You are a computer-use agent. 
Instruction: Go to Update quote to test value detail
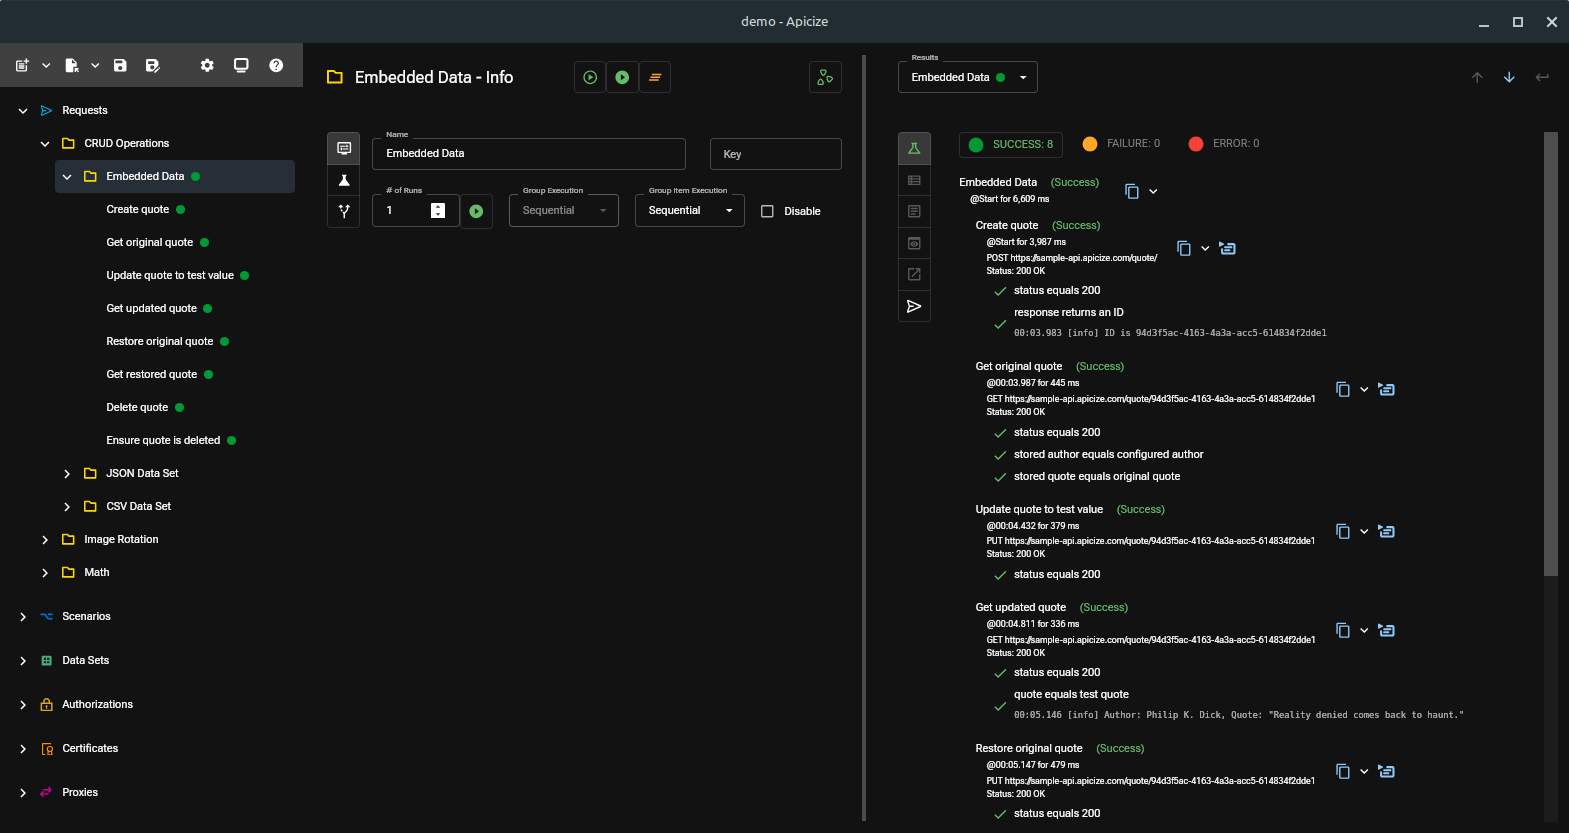1386,531
